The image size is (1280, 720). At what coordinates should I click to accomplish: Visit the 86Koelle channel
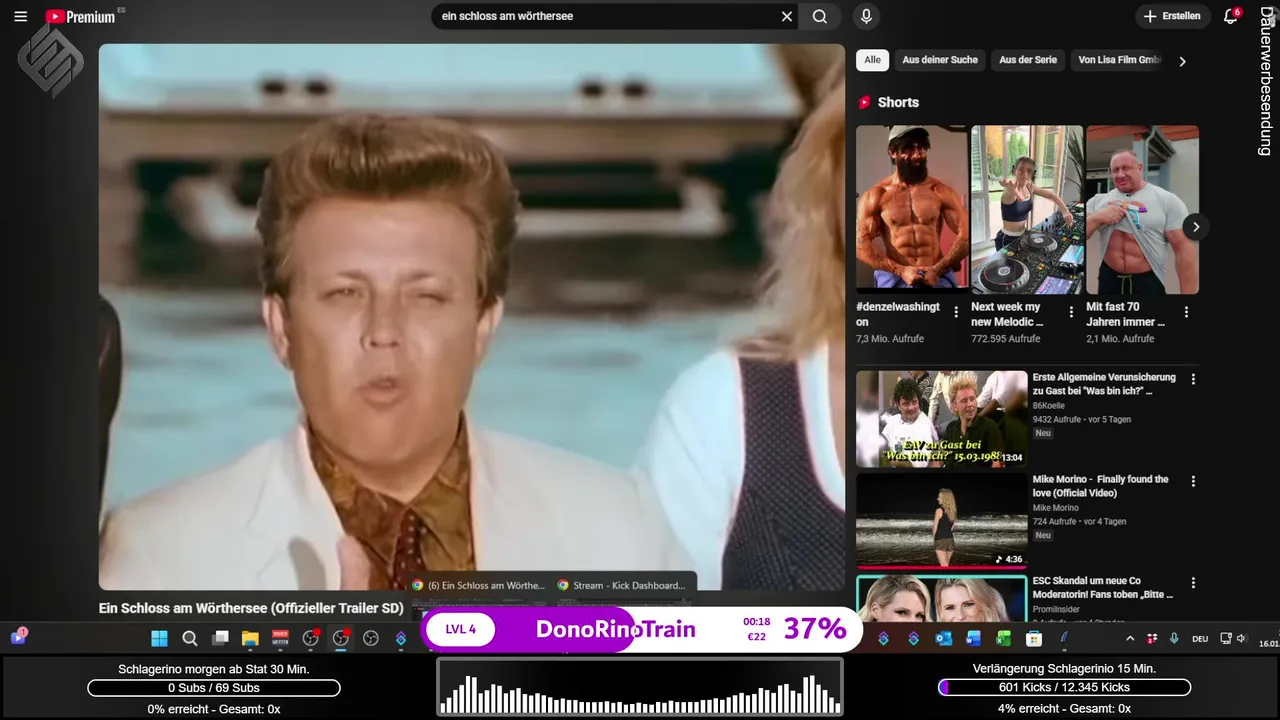(1051, 406)
